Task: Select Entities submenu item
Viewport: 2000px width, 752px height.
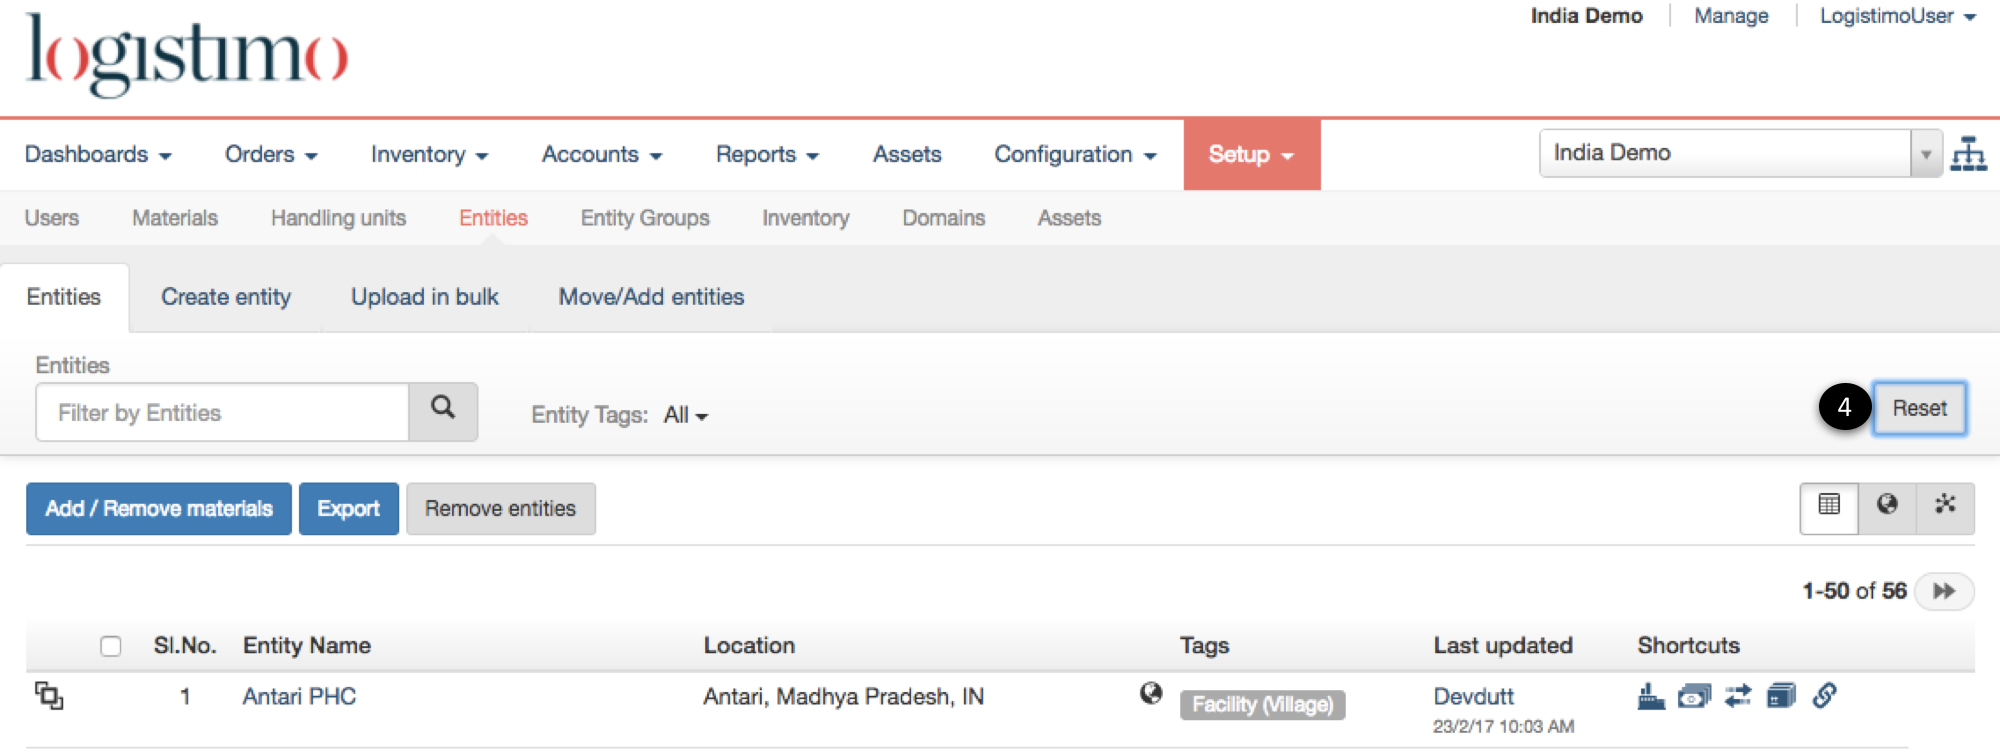Action: point(493,218)
